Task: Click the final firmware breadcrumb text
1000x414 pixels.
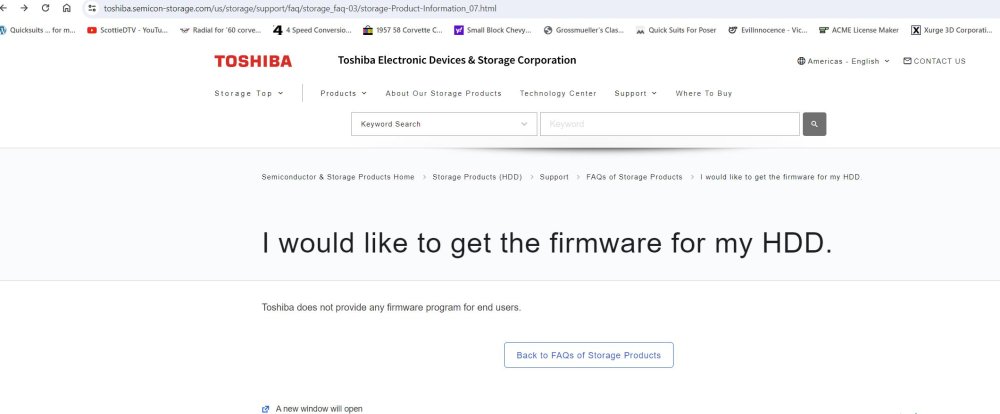Action: 781,177
